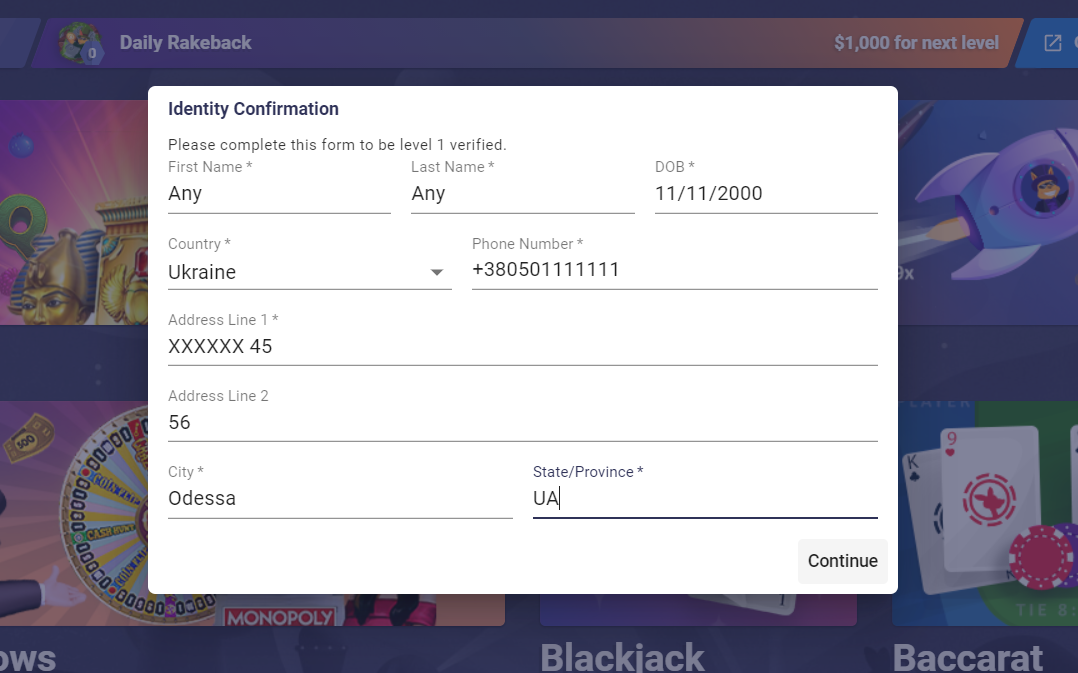The height and width of the screenshot is (673, 1078).
Task: Click the Daily Rakeback avatar badge
Action: (80, 43)
